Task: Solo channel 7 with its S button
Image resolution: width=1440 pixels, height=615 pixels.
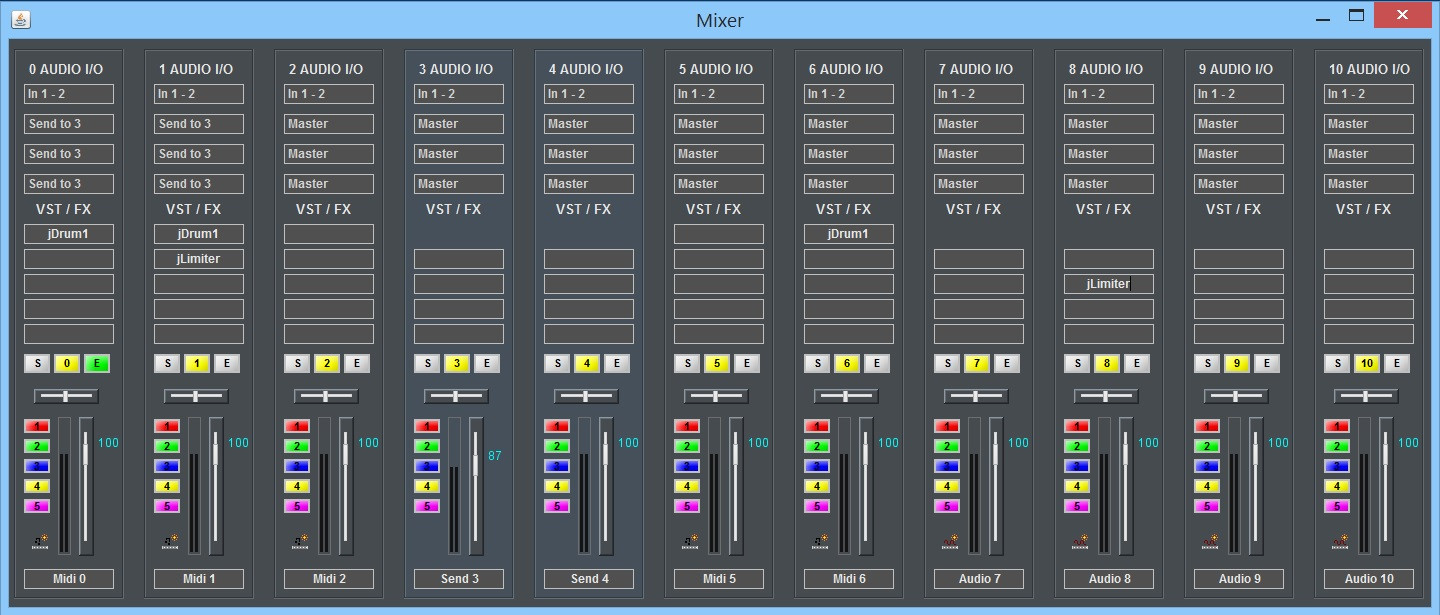Action: (947, 364)
